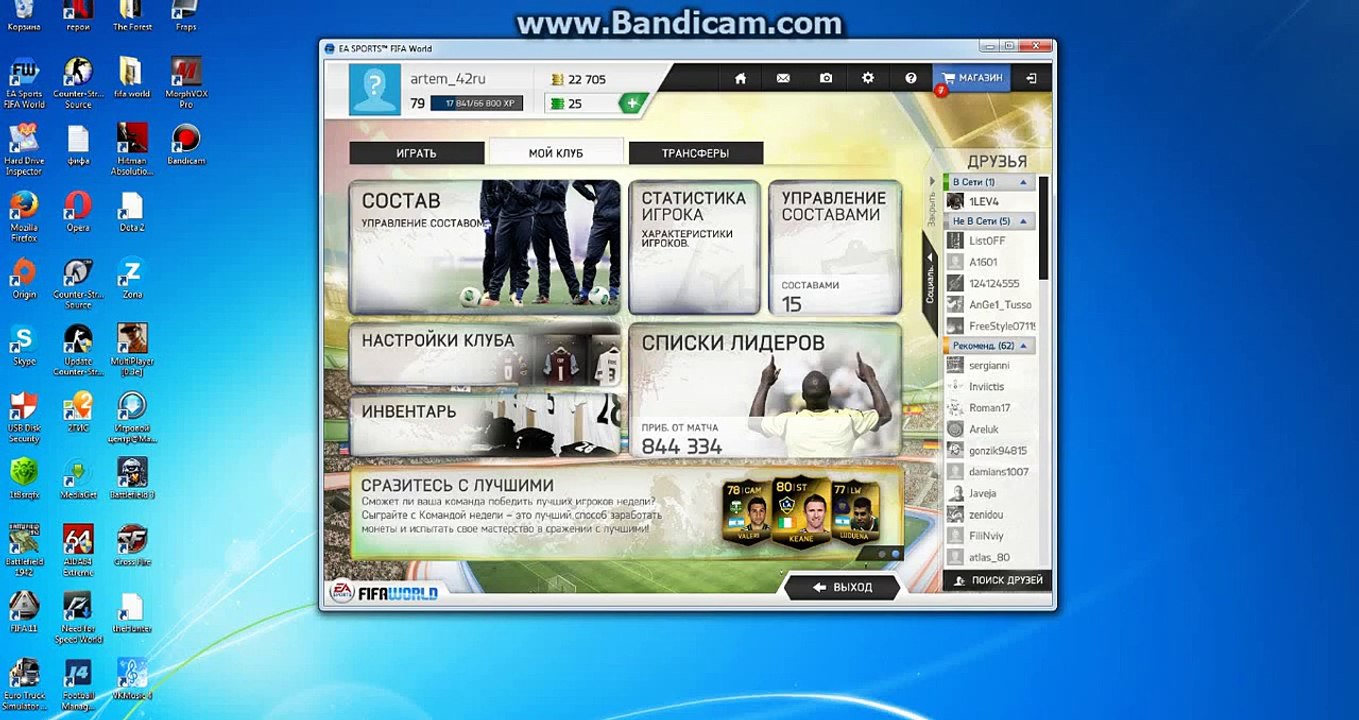Click the XP progress bar
Image resolution: width=1359 pixels, height=720 pixels.
(477, 103)
